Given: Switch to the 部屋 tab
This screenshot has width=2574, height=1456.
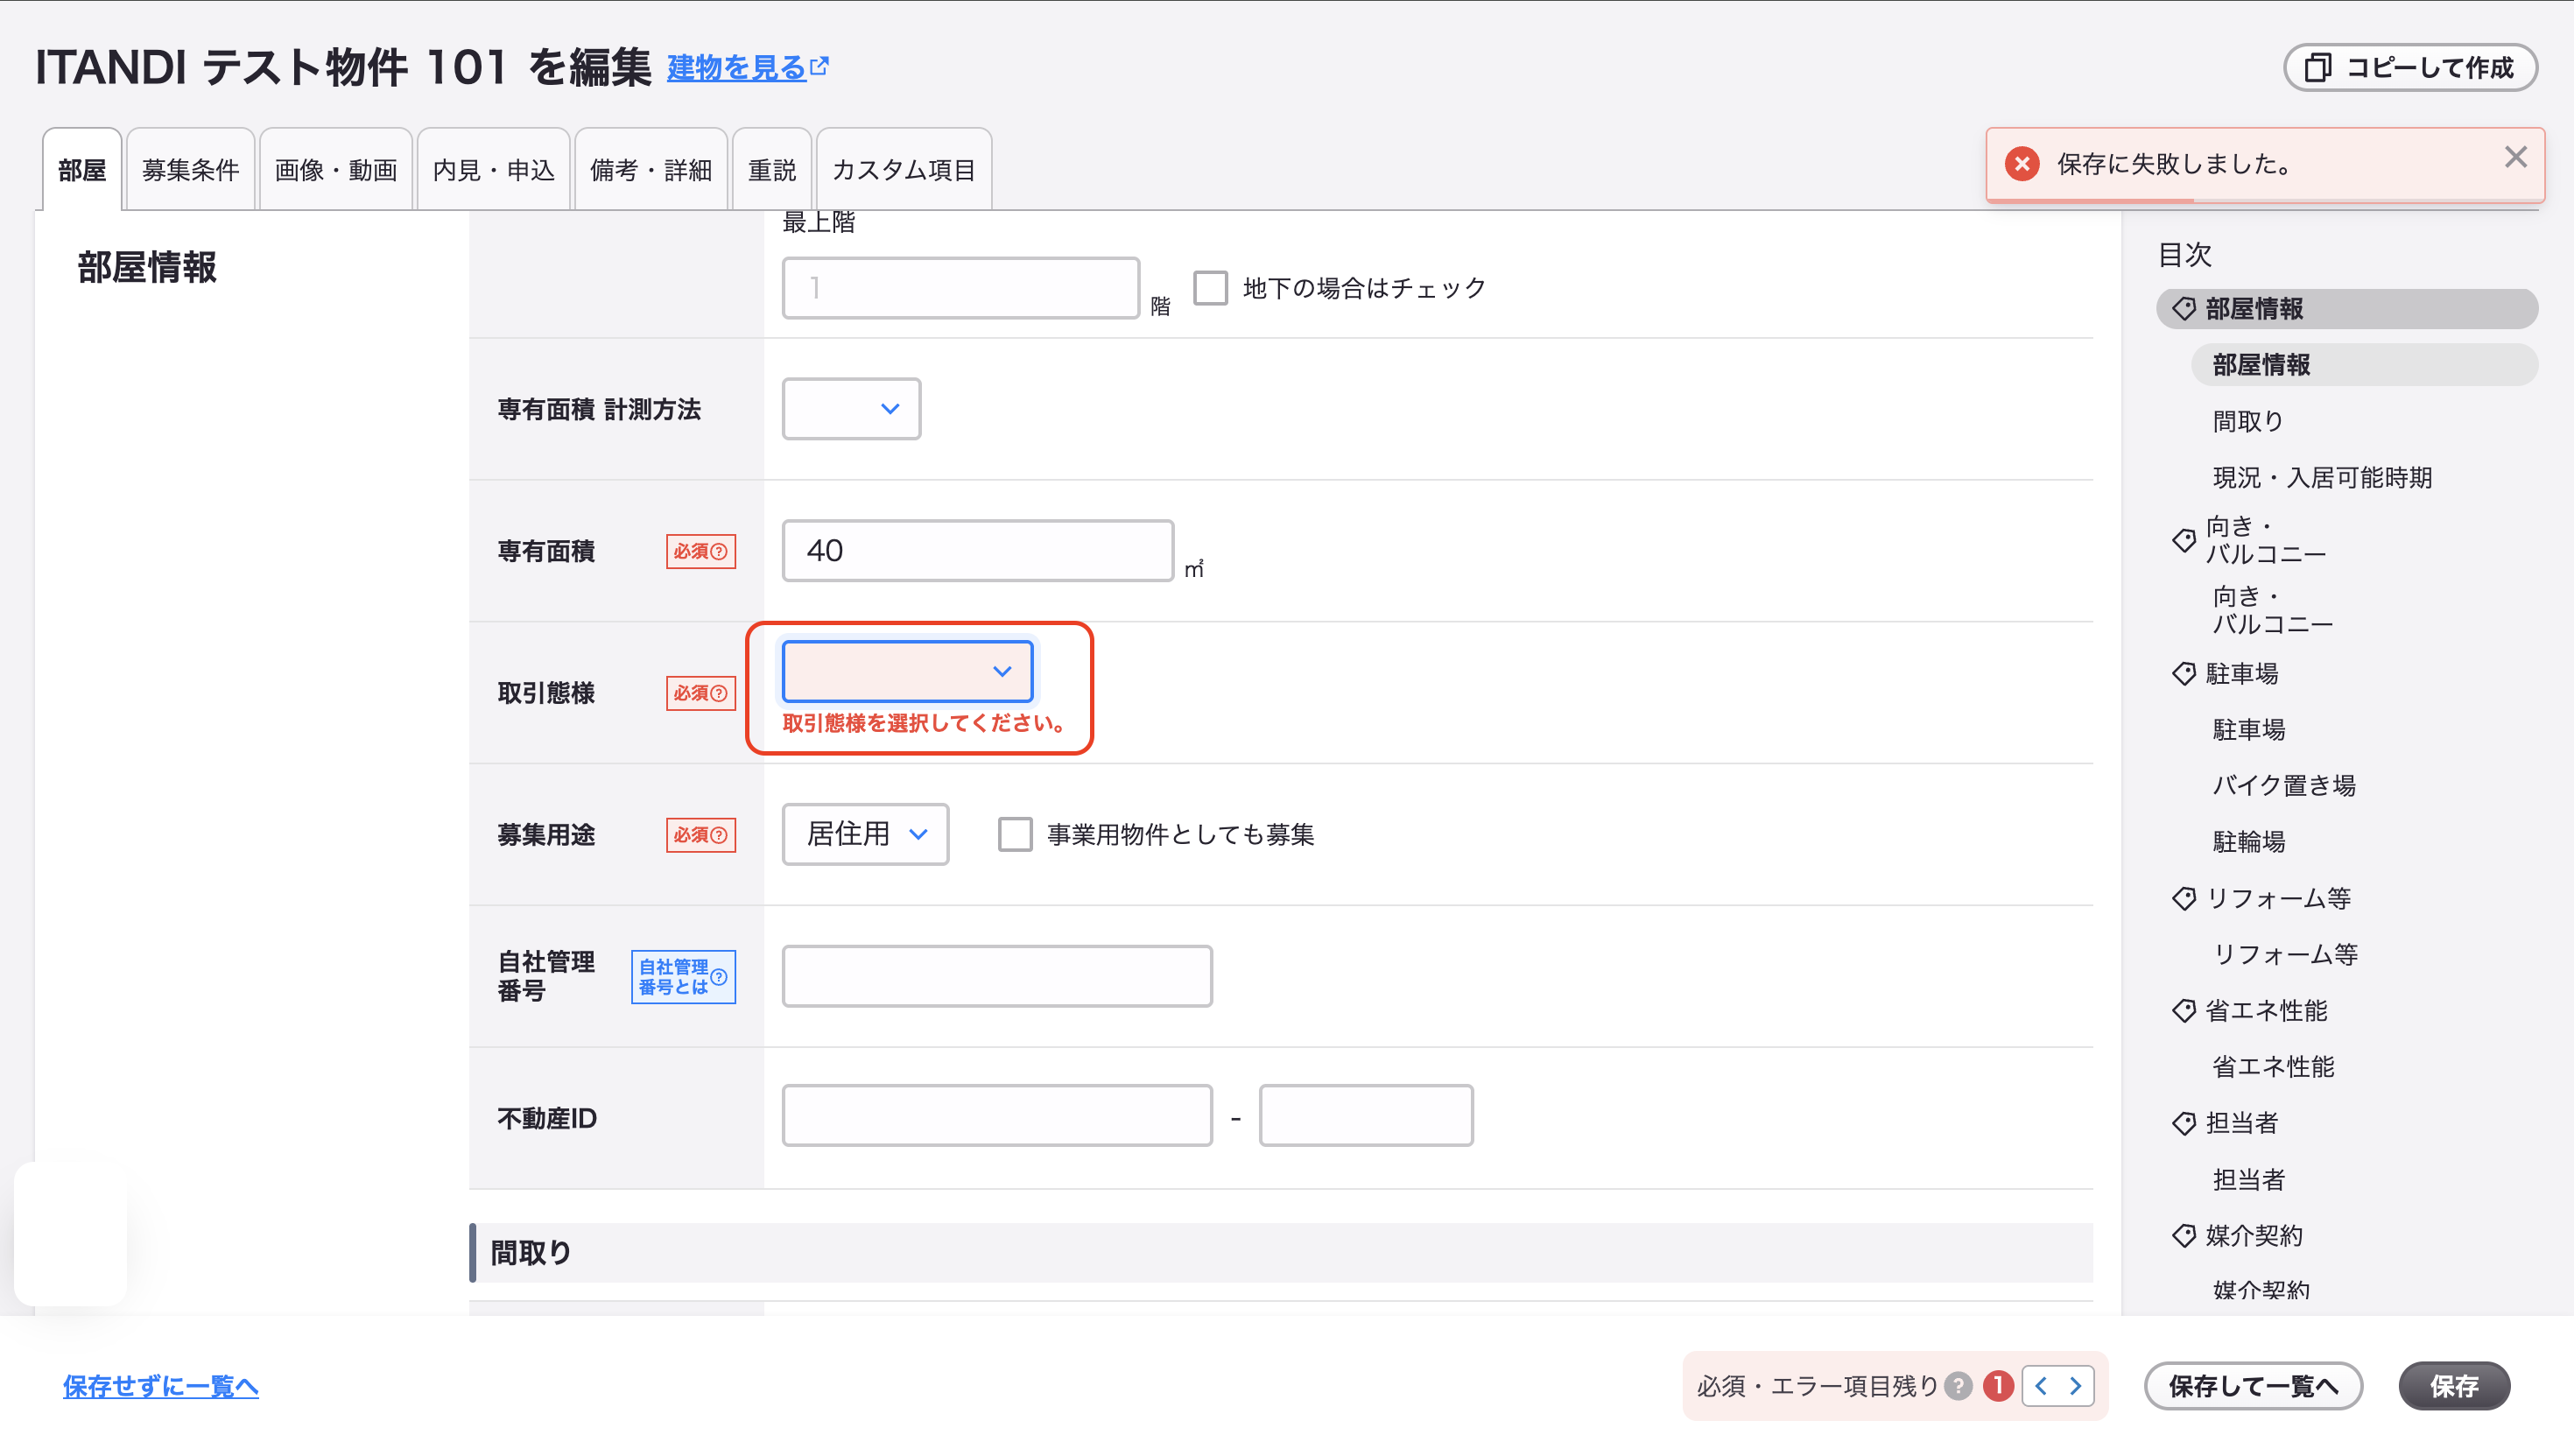Looking at the screenshot, I should pos(82,170).
